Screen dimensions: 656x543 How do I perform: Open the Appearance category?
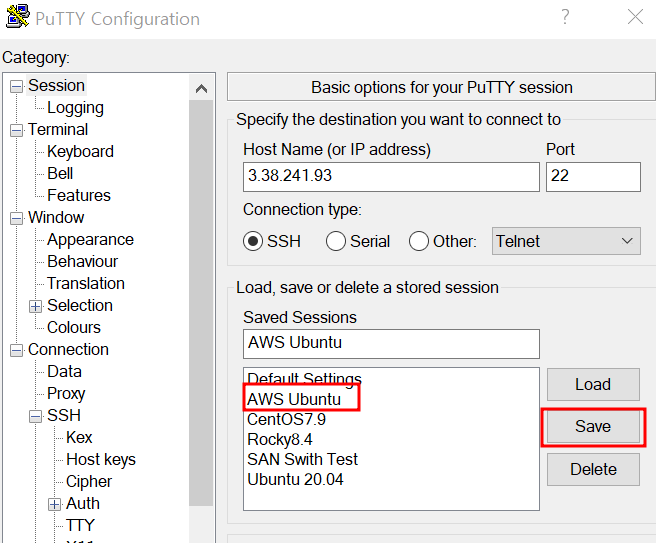90,239
